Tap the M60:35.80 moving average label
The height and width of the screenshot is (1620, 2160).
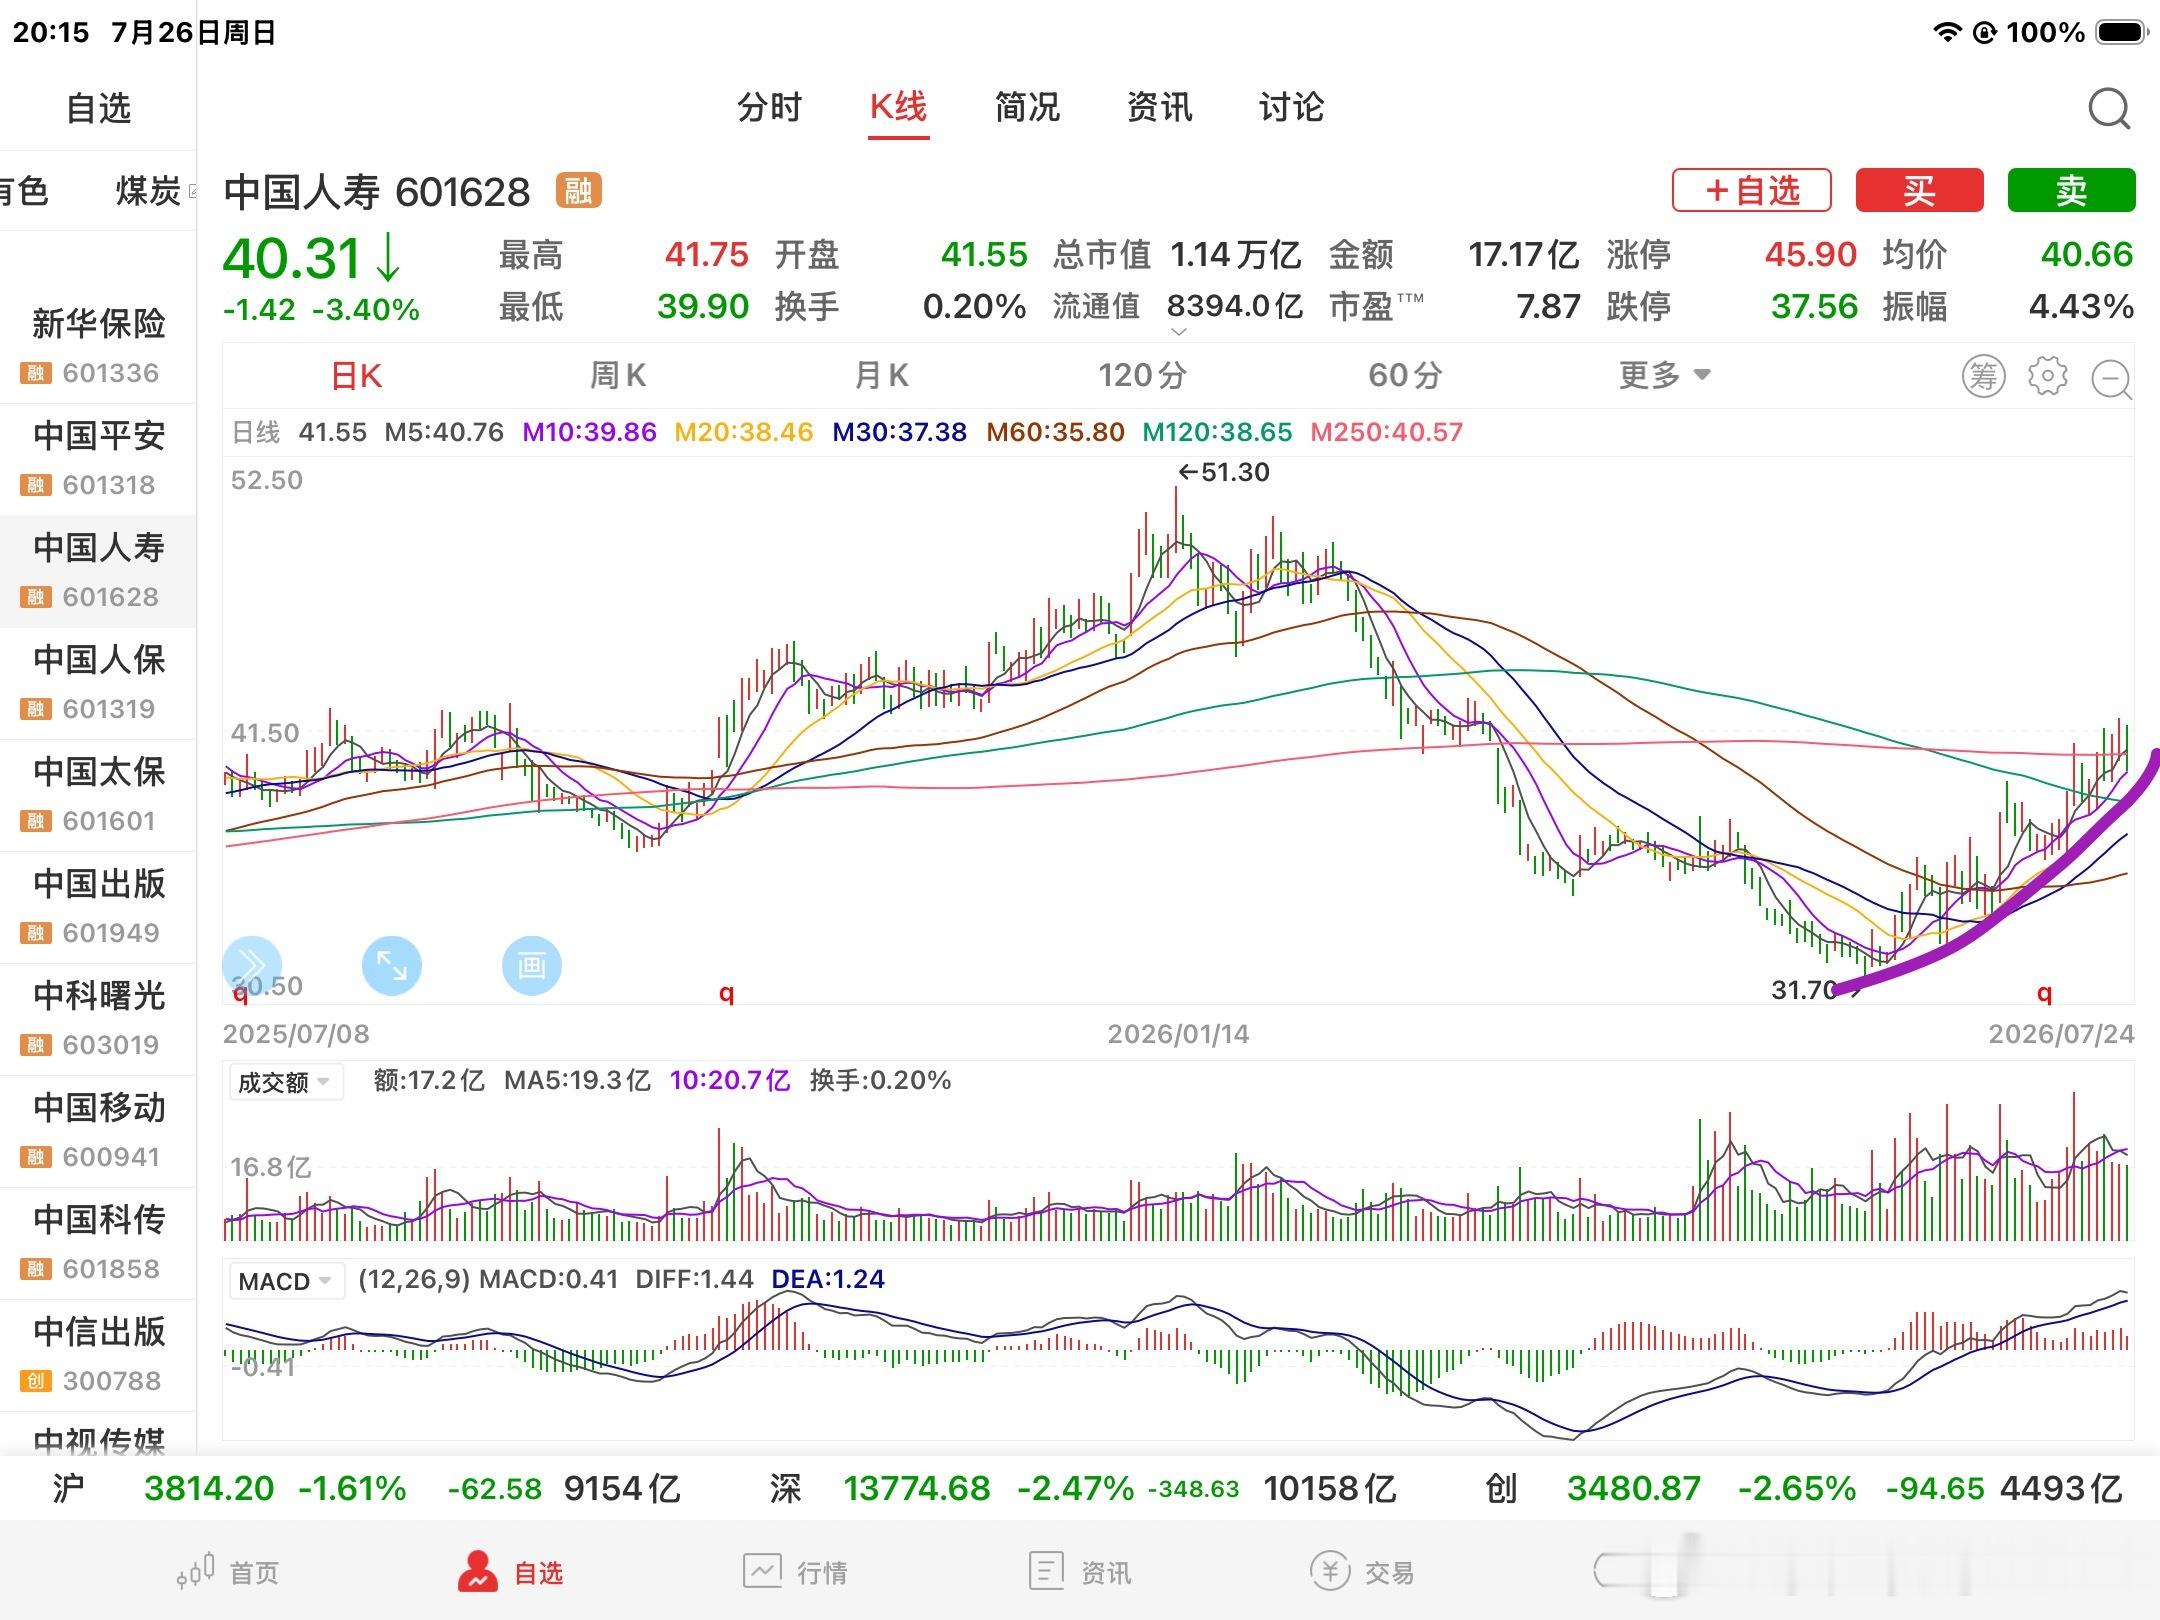tap(1055, 432)
